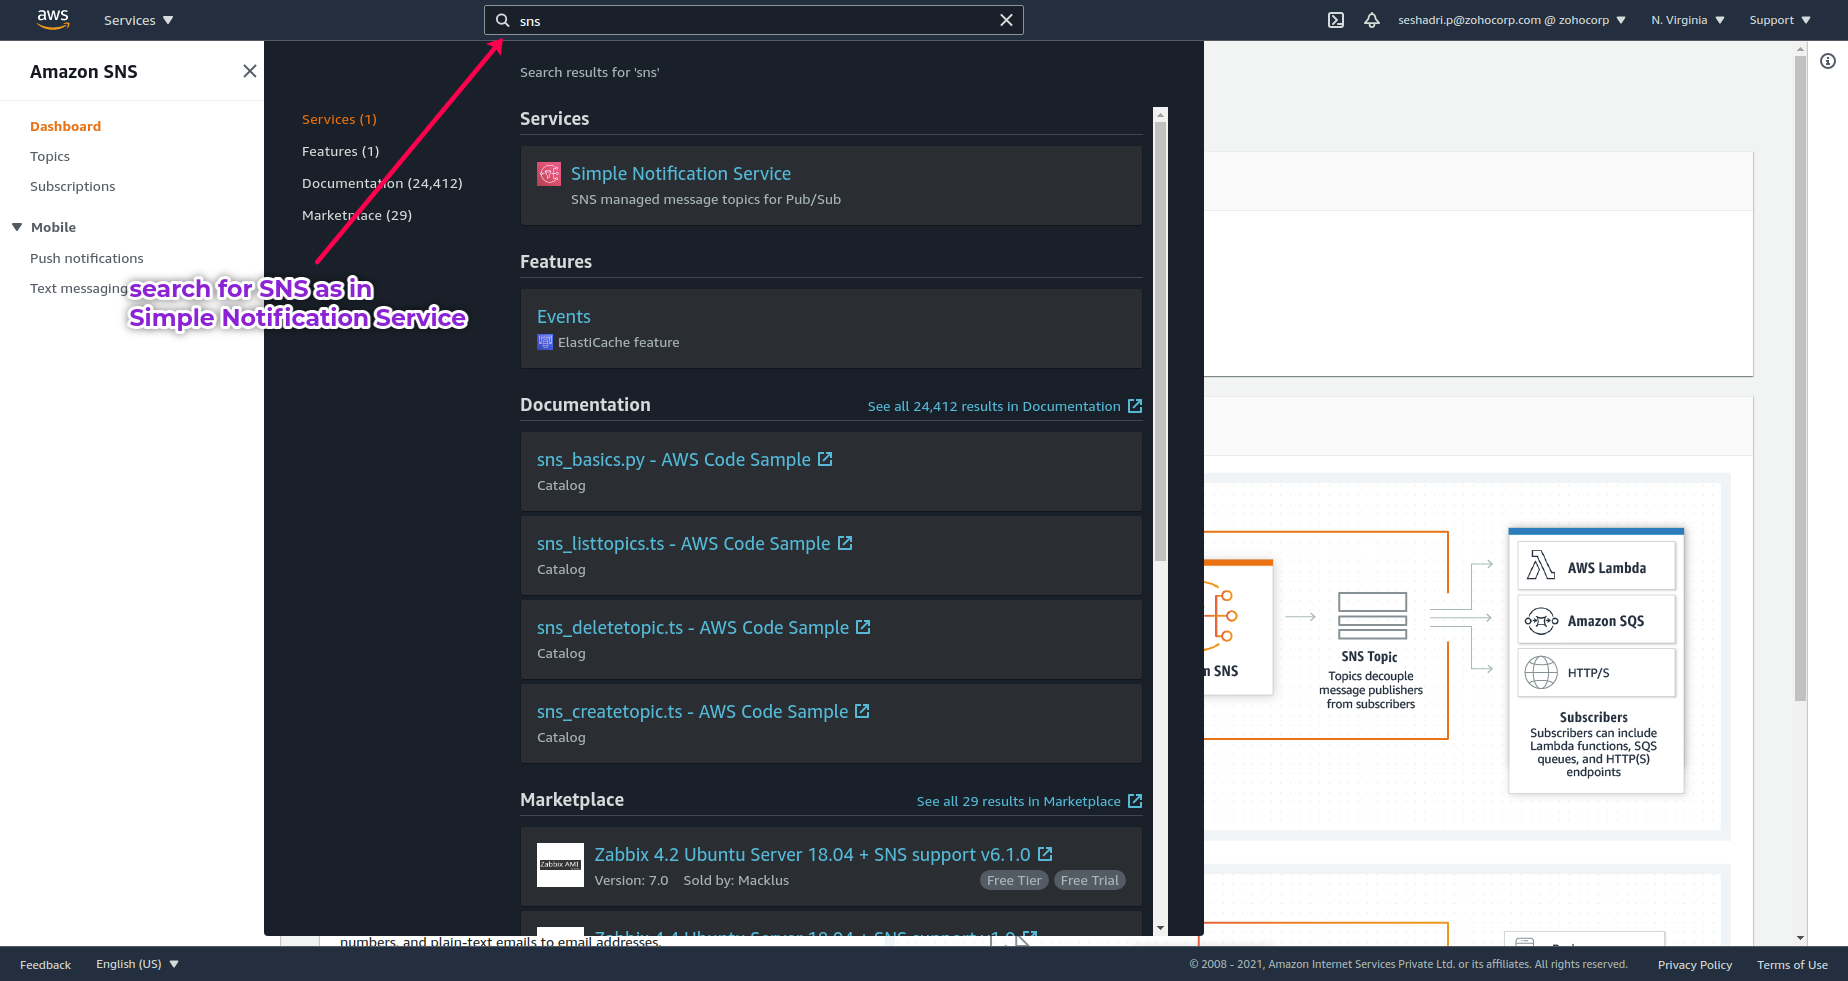Select Dashboard in the SNS sidebar
The image size is (1848, 981).
65,126
